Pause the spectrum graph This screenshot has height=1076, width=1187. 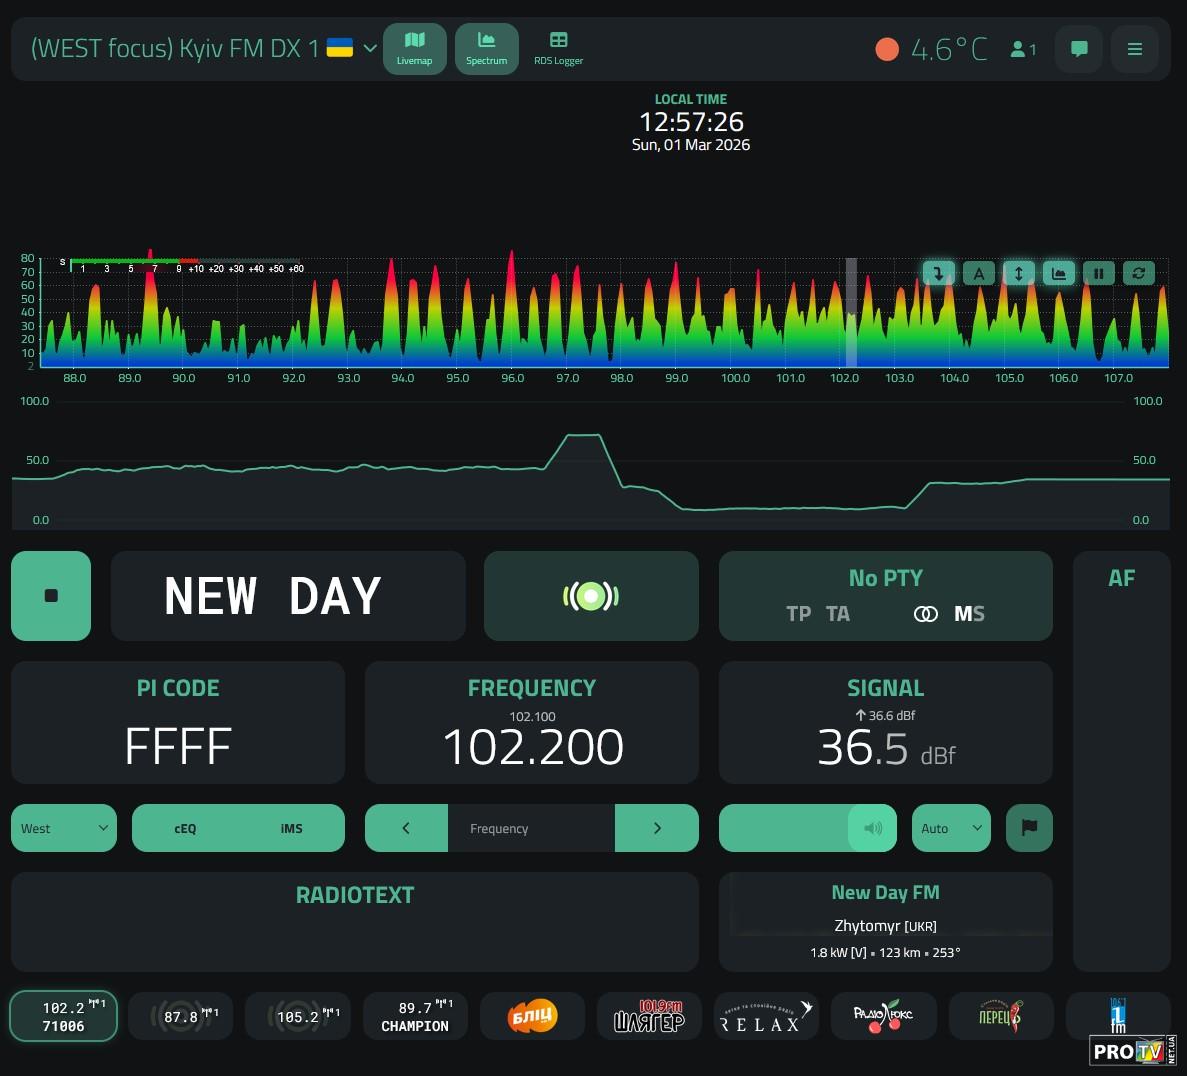tap(1098, 273)
